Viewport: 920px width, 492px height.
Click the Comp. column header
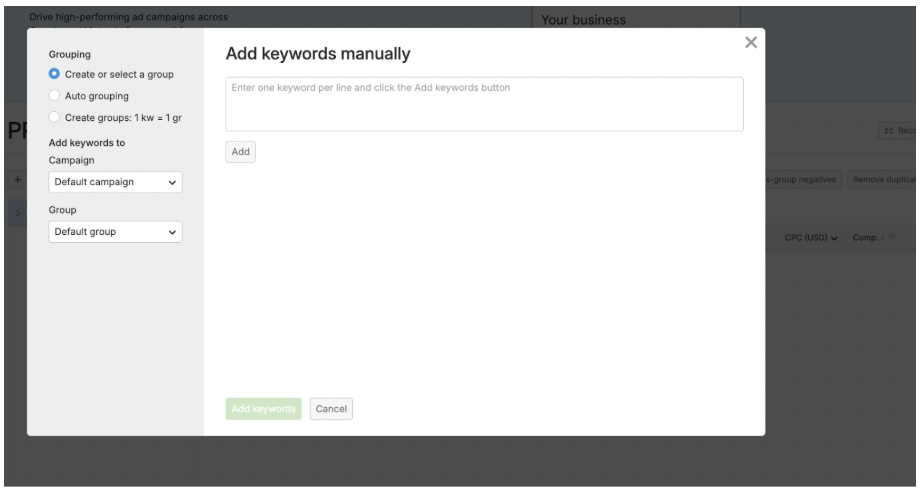pos(865,237)
